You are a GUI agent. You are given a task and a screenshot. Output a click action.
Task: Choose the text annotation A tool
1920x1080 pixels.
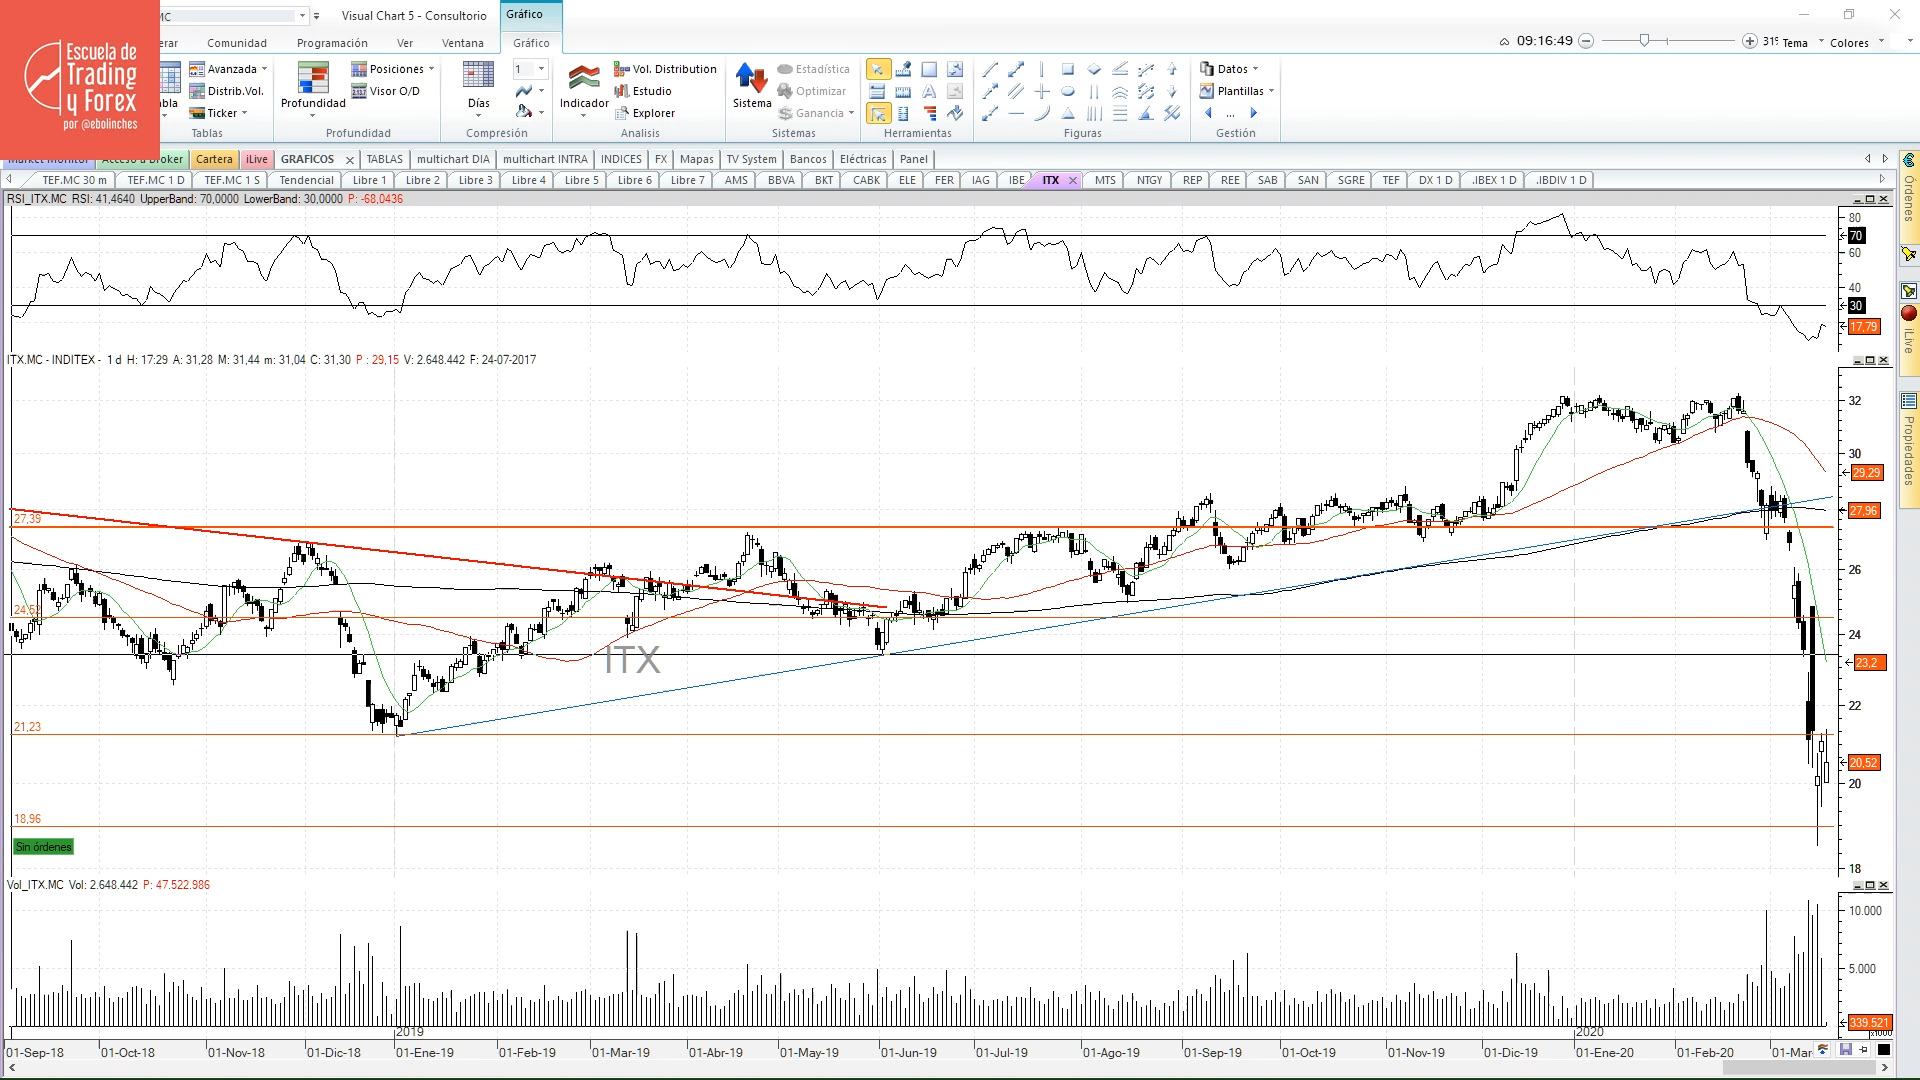coord(929,91)
